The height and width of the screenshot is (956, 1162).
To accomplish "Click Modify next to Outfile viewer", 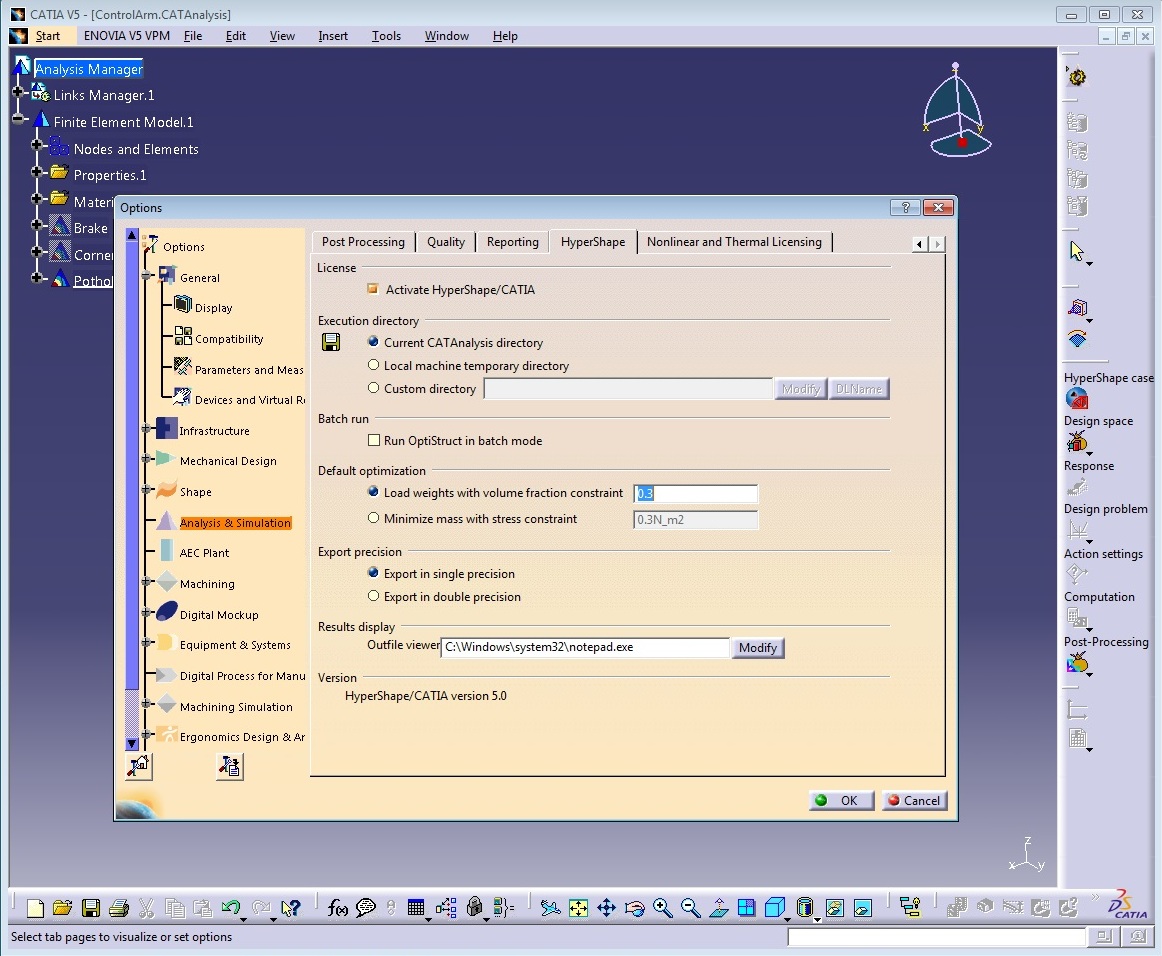I will (x=757, y=648).
